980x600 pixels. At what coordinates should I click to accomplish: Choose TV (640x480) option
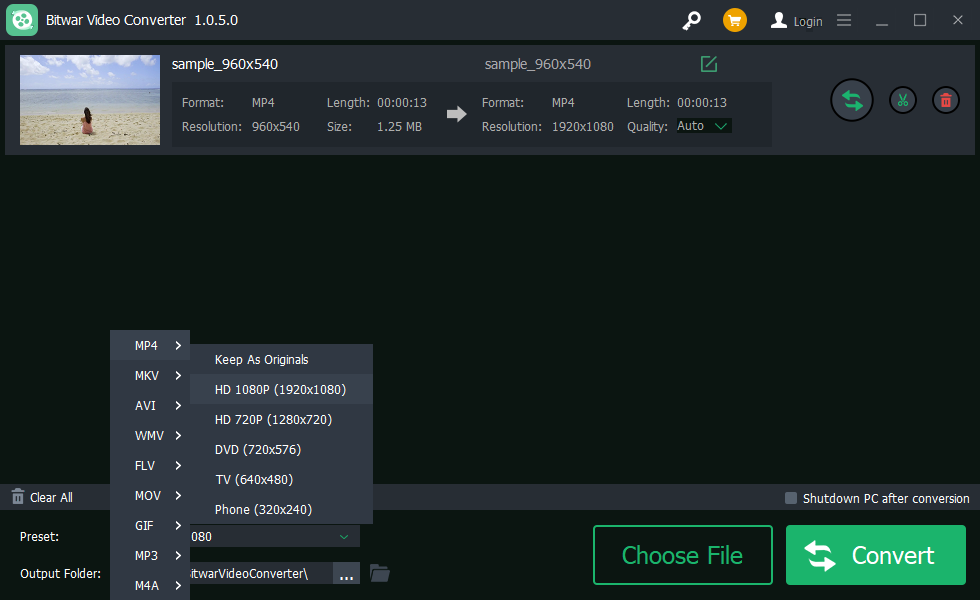point(281,479)
